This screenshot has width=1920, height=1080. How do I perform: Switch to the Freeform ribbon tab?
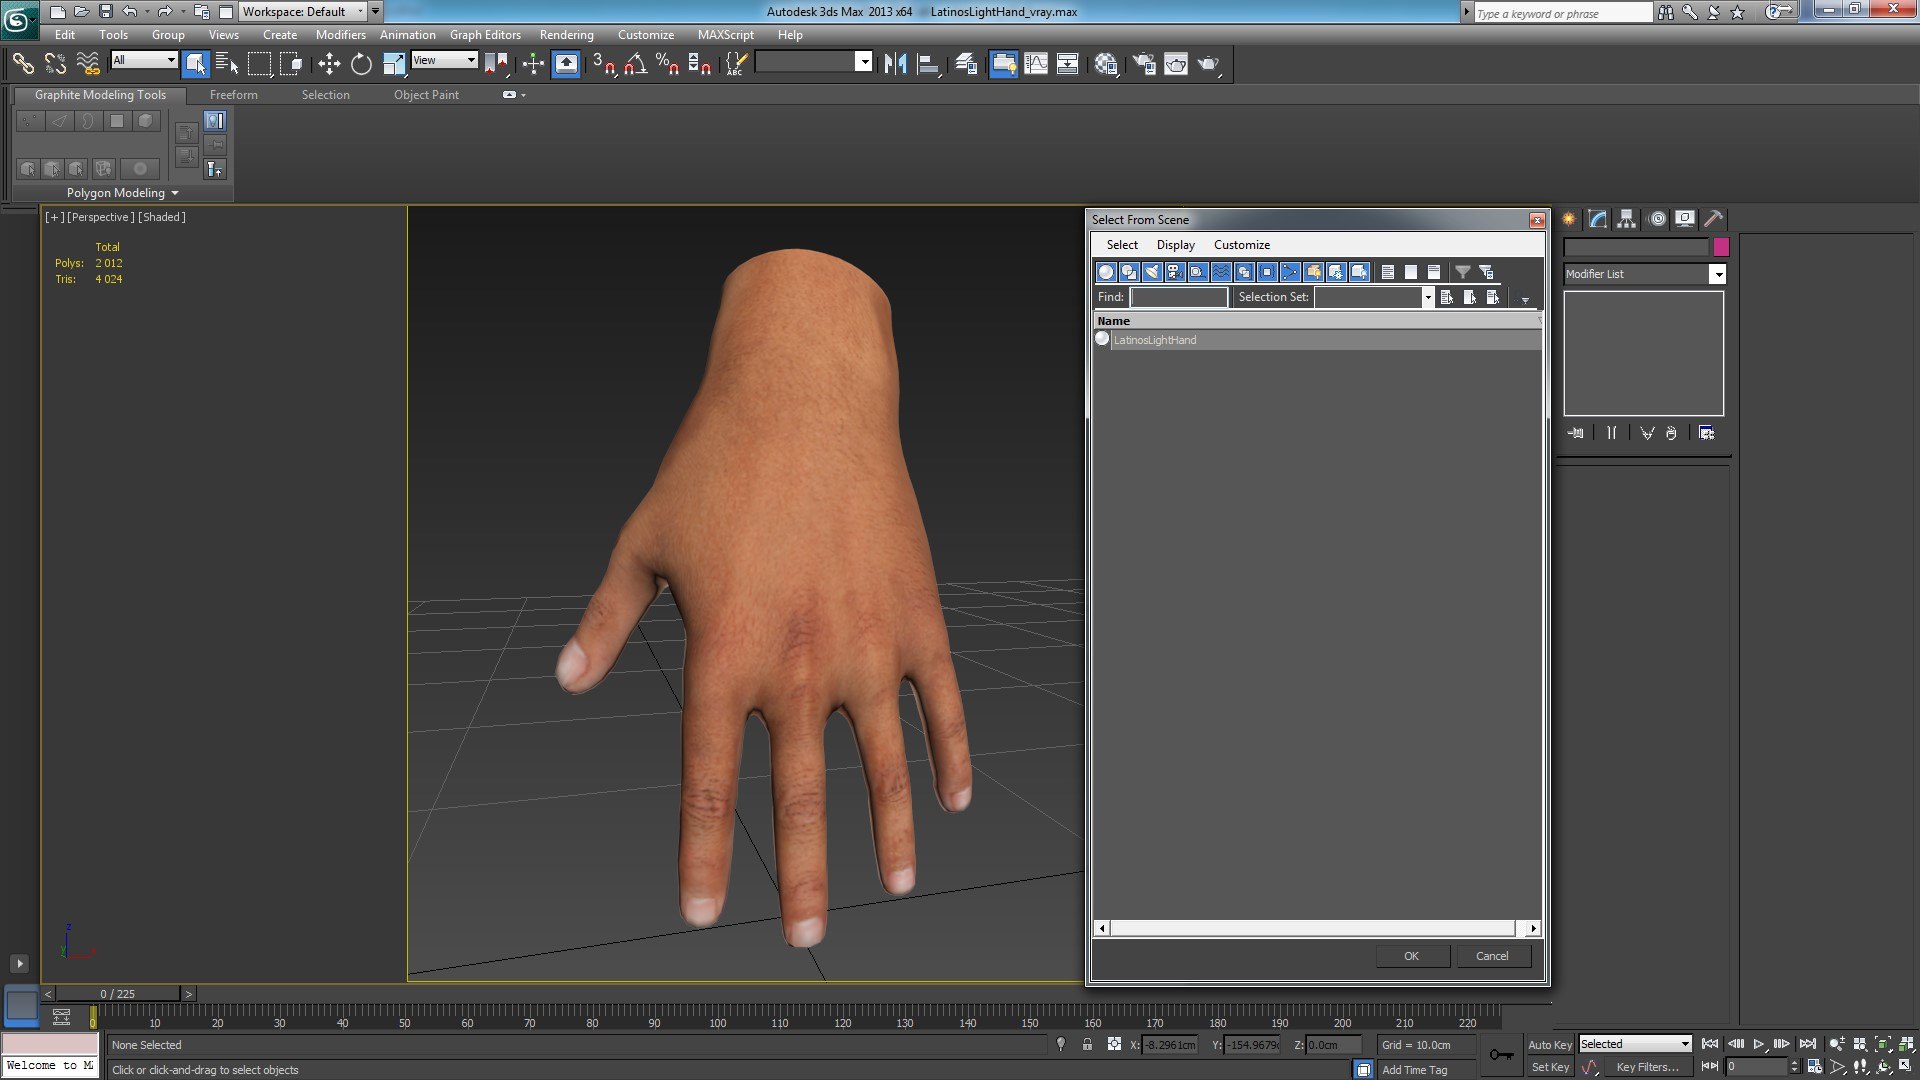tap(233, 95)
